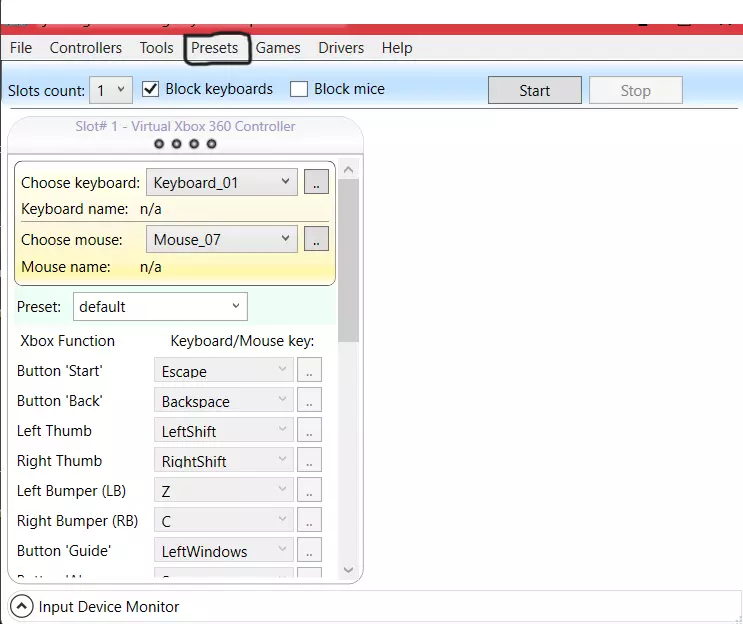The image size is (743, 624).
Task: Click the 'Input Device Monitor' label text
Action: tap(109, 606)
